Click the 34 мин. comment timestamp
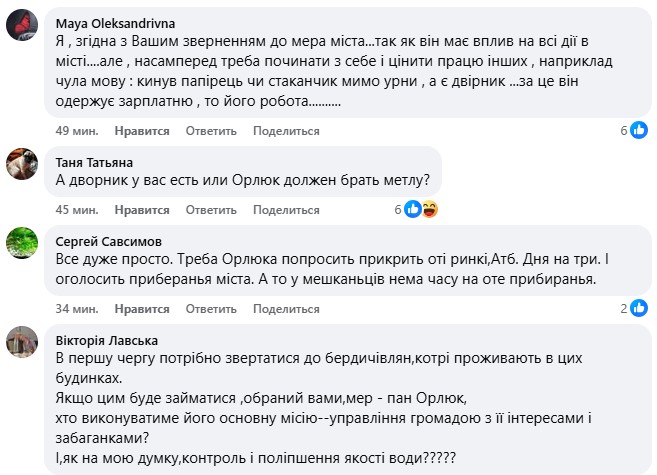The height and width of the screenshot is (475, 657). point(76,308)
